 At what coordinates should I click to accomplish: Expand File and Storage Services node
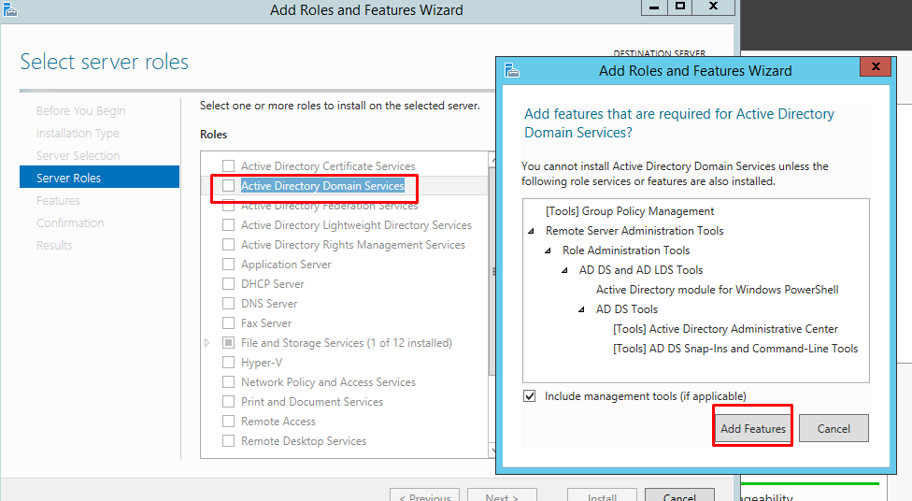coord(208,343)
